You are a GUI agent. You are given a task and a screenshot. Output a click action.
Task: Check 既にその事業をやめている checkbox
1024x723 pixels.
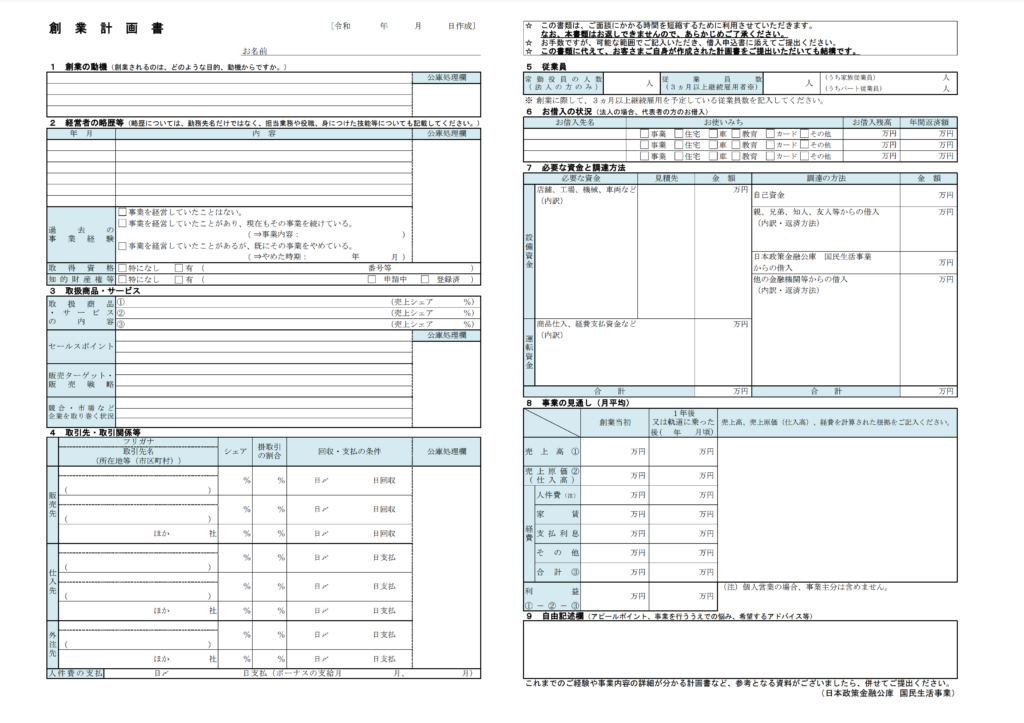(122, 245)
